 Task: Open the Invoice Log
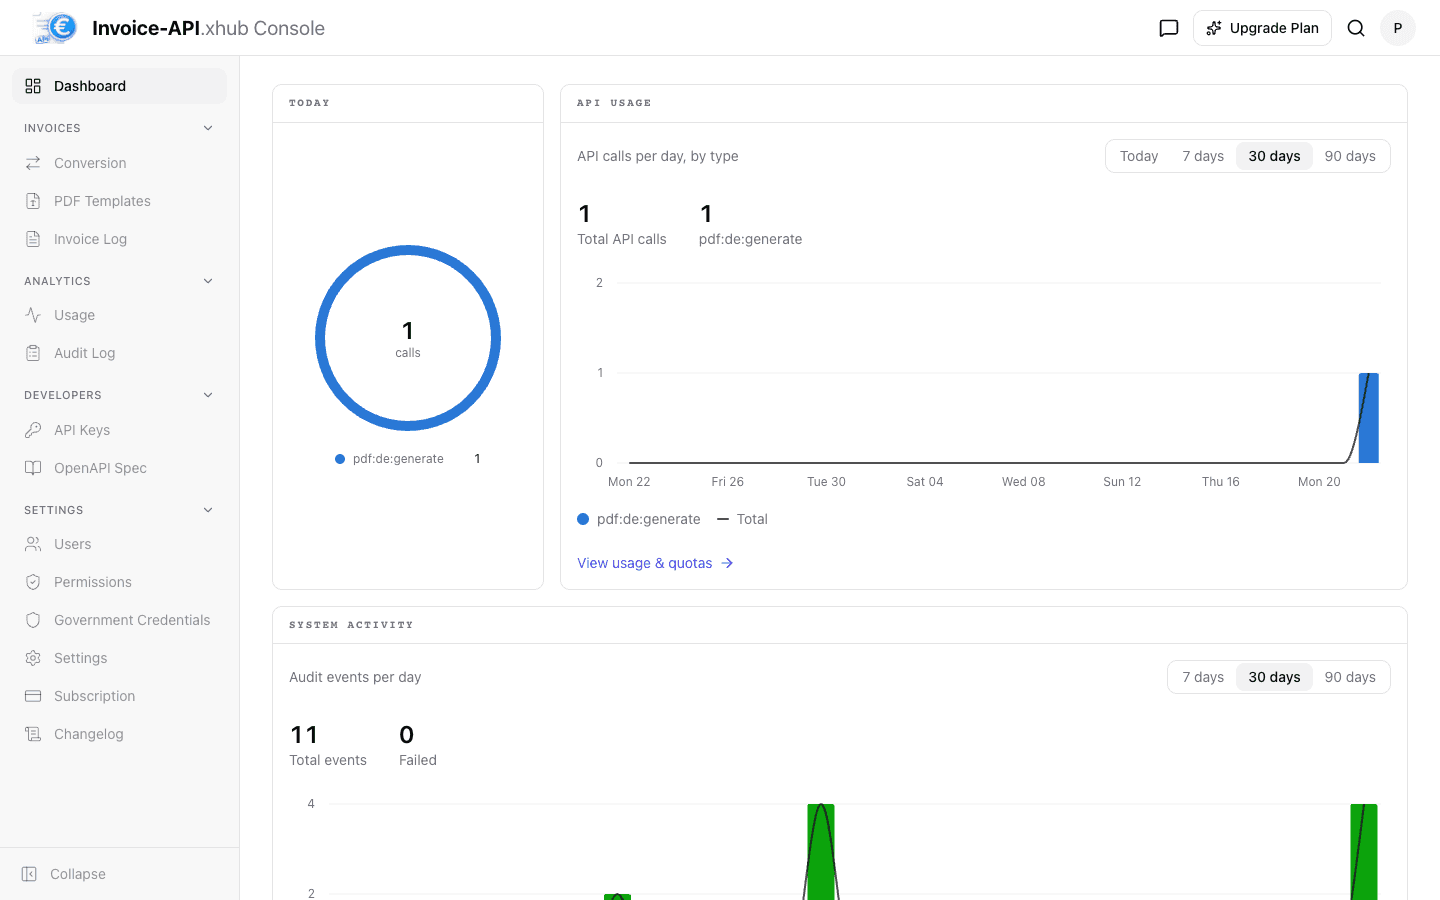tap(119, 239)
